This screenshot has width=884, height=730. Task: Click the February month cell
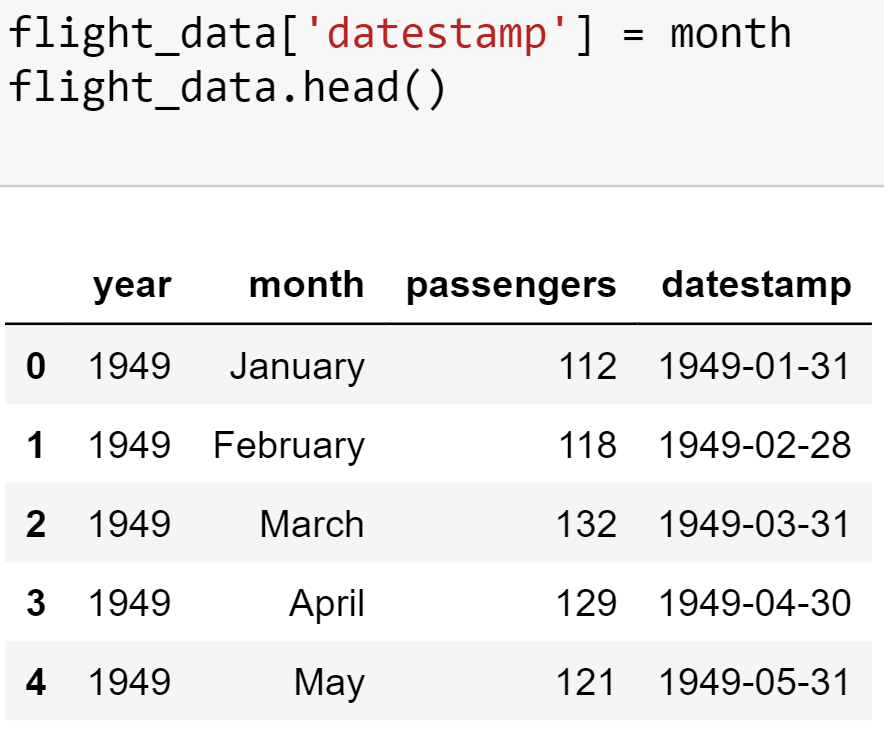289,446
